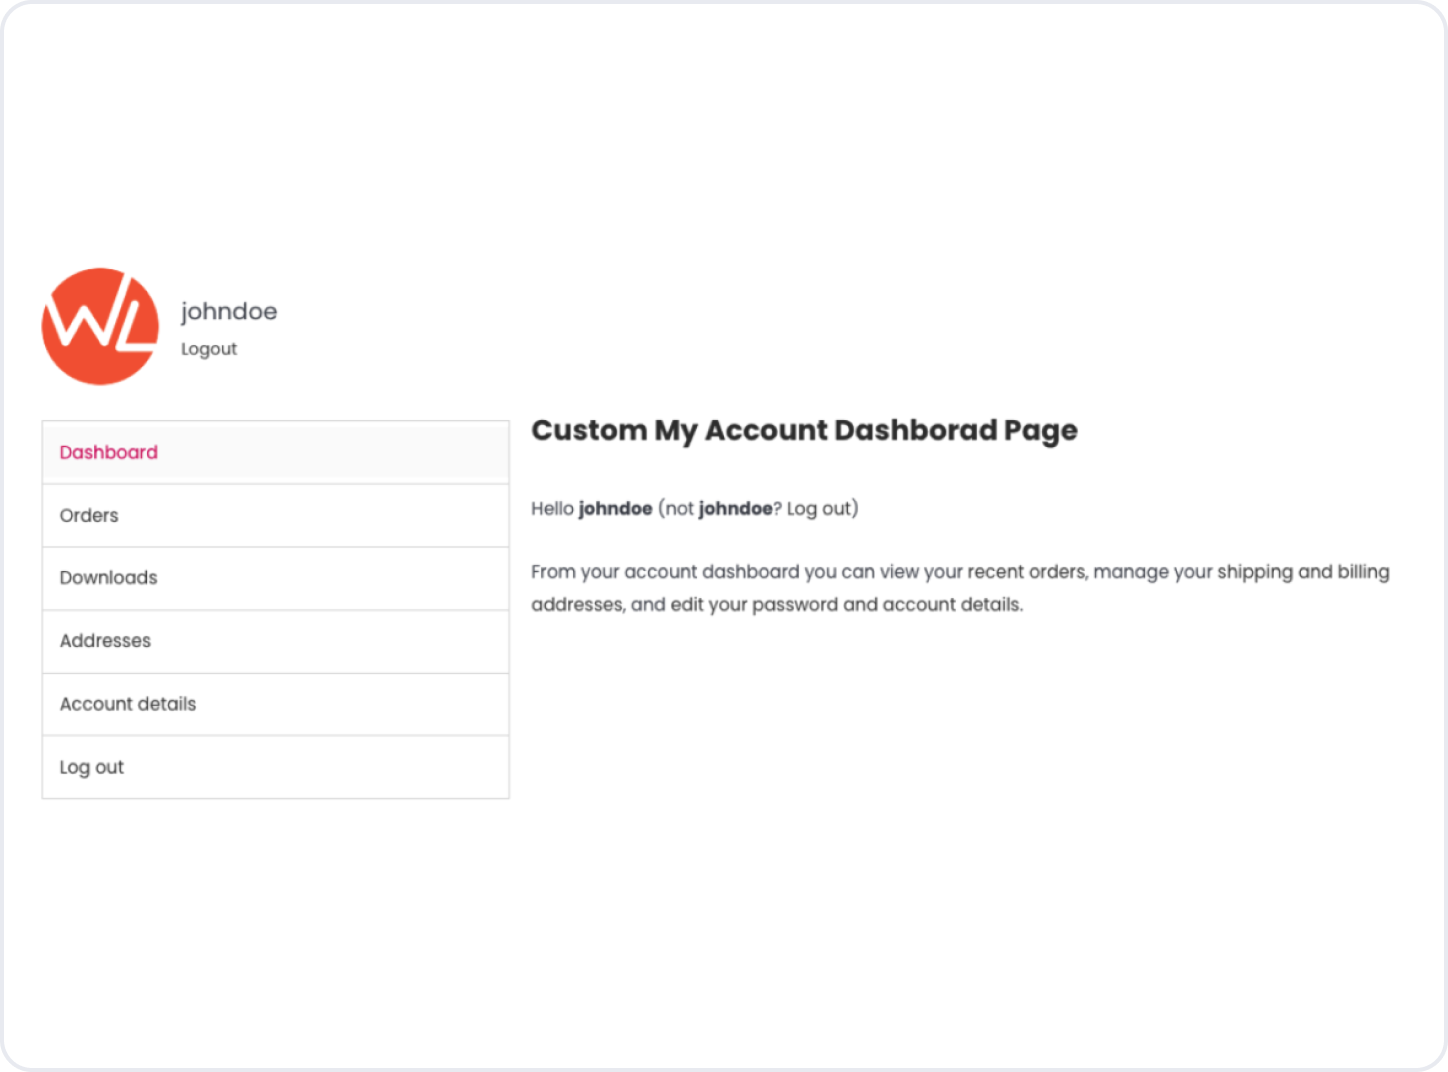Click the Custom My Account Dashborad Page heading

[x=804, y=430]
